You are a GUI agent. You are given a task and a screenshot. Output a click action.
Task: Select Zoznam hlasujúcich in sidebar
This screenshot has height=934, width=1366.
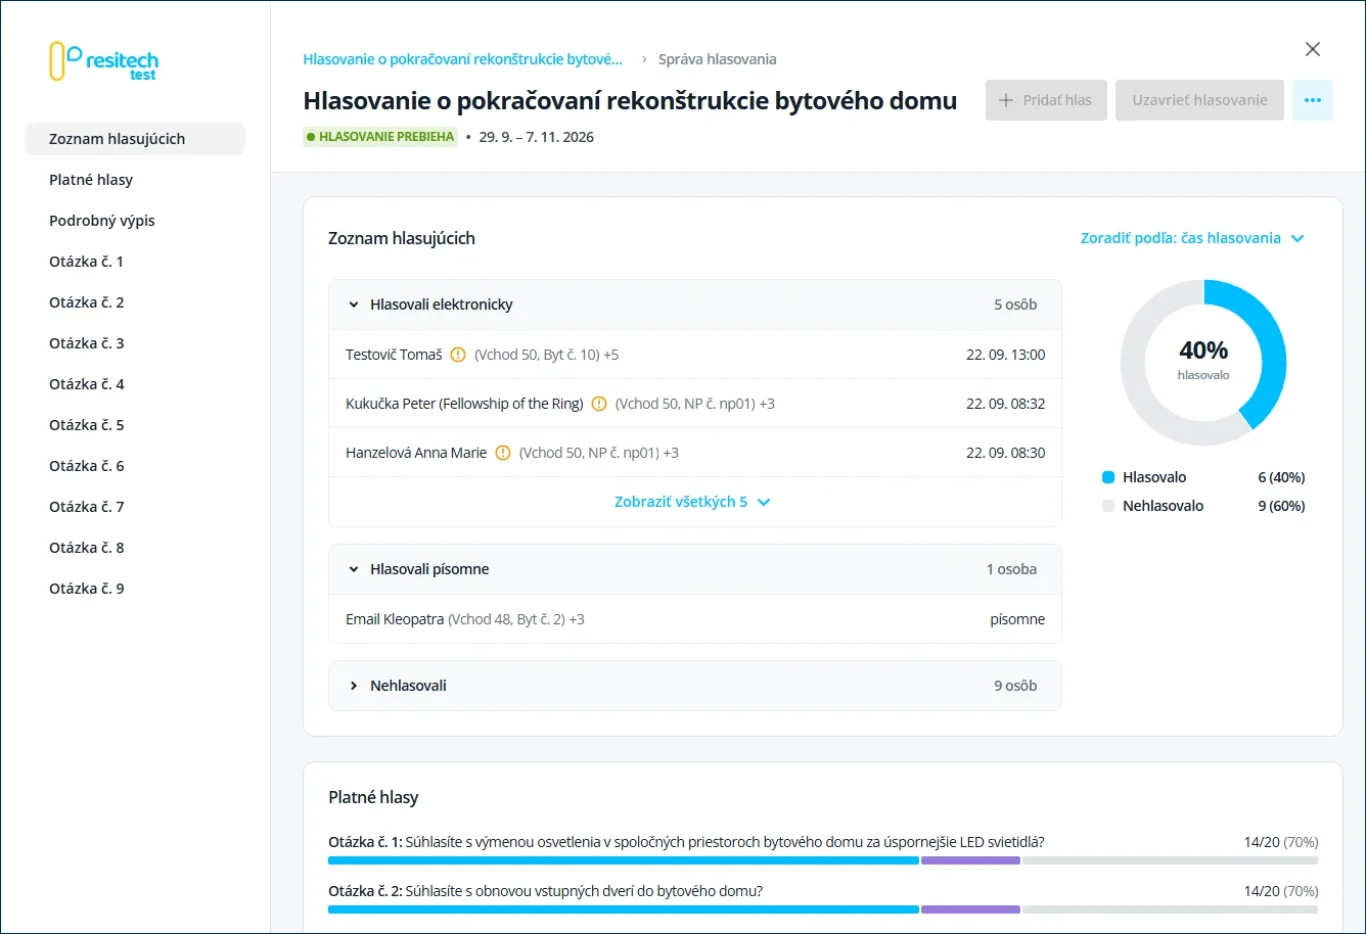coord(135,139)
